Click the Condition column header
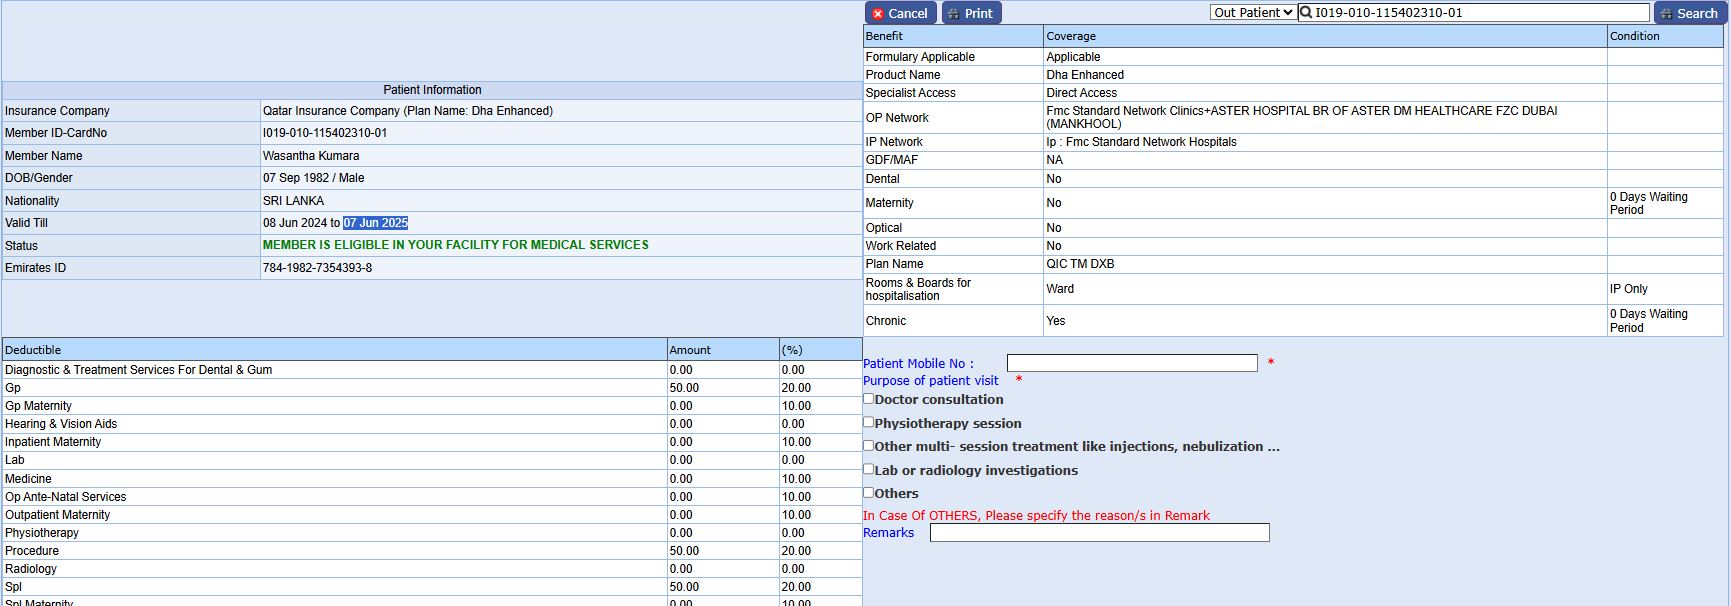1731x606 pixels. tap(1634, 36)
